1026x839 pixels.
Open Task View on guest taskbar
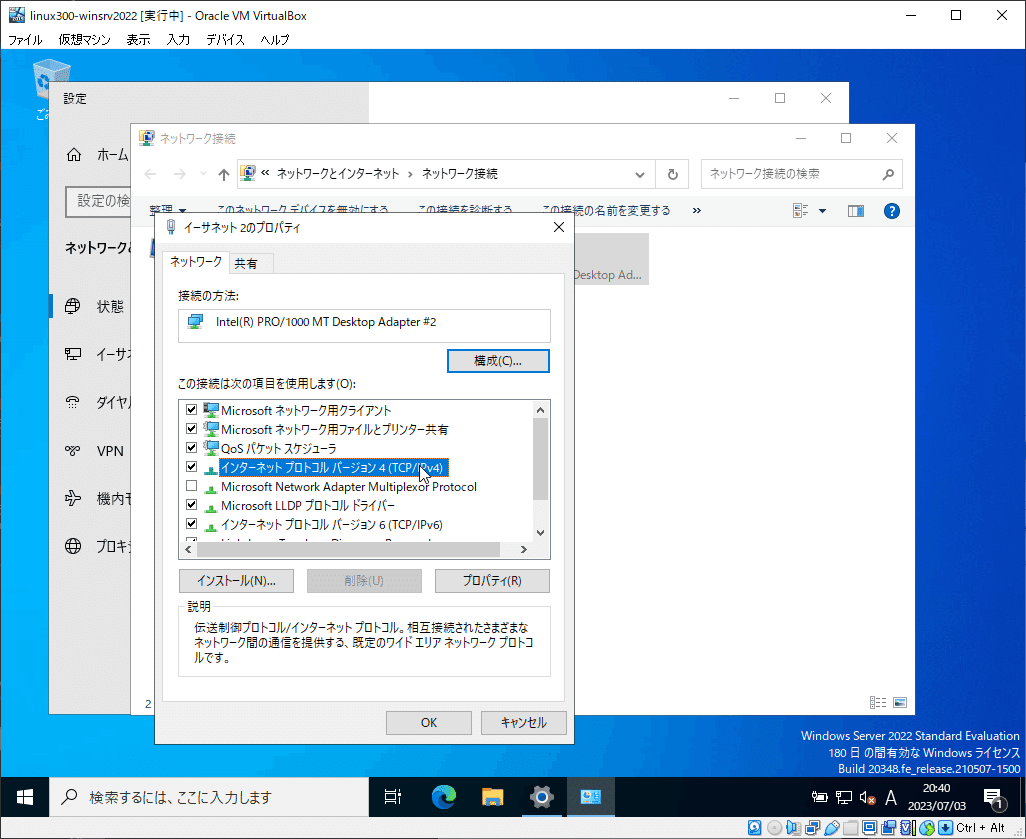(393, 796)
